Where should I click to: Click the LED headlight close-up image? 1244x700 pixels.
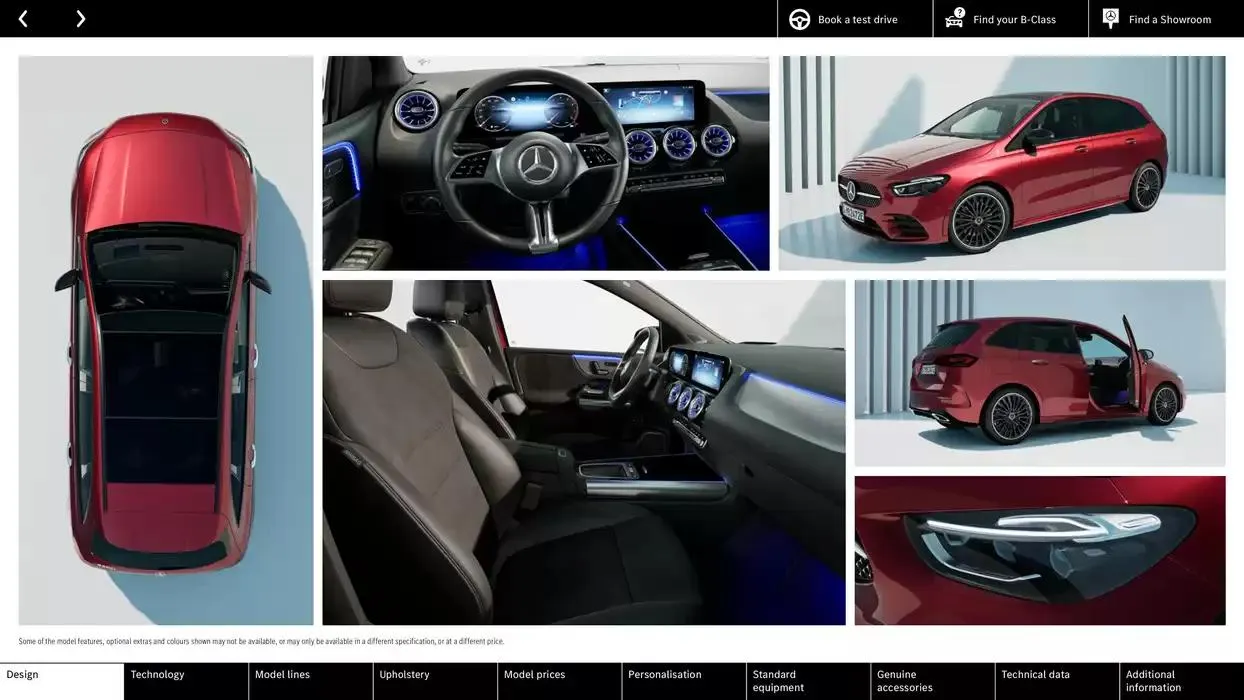click(1039, 550)
